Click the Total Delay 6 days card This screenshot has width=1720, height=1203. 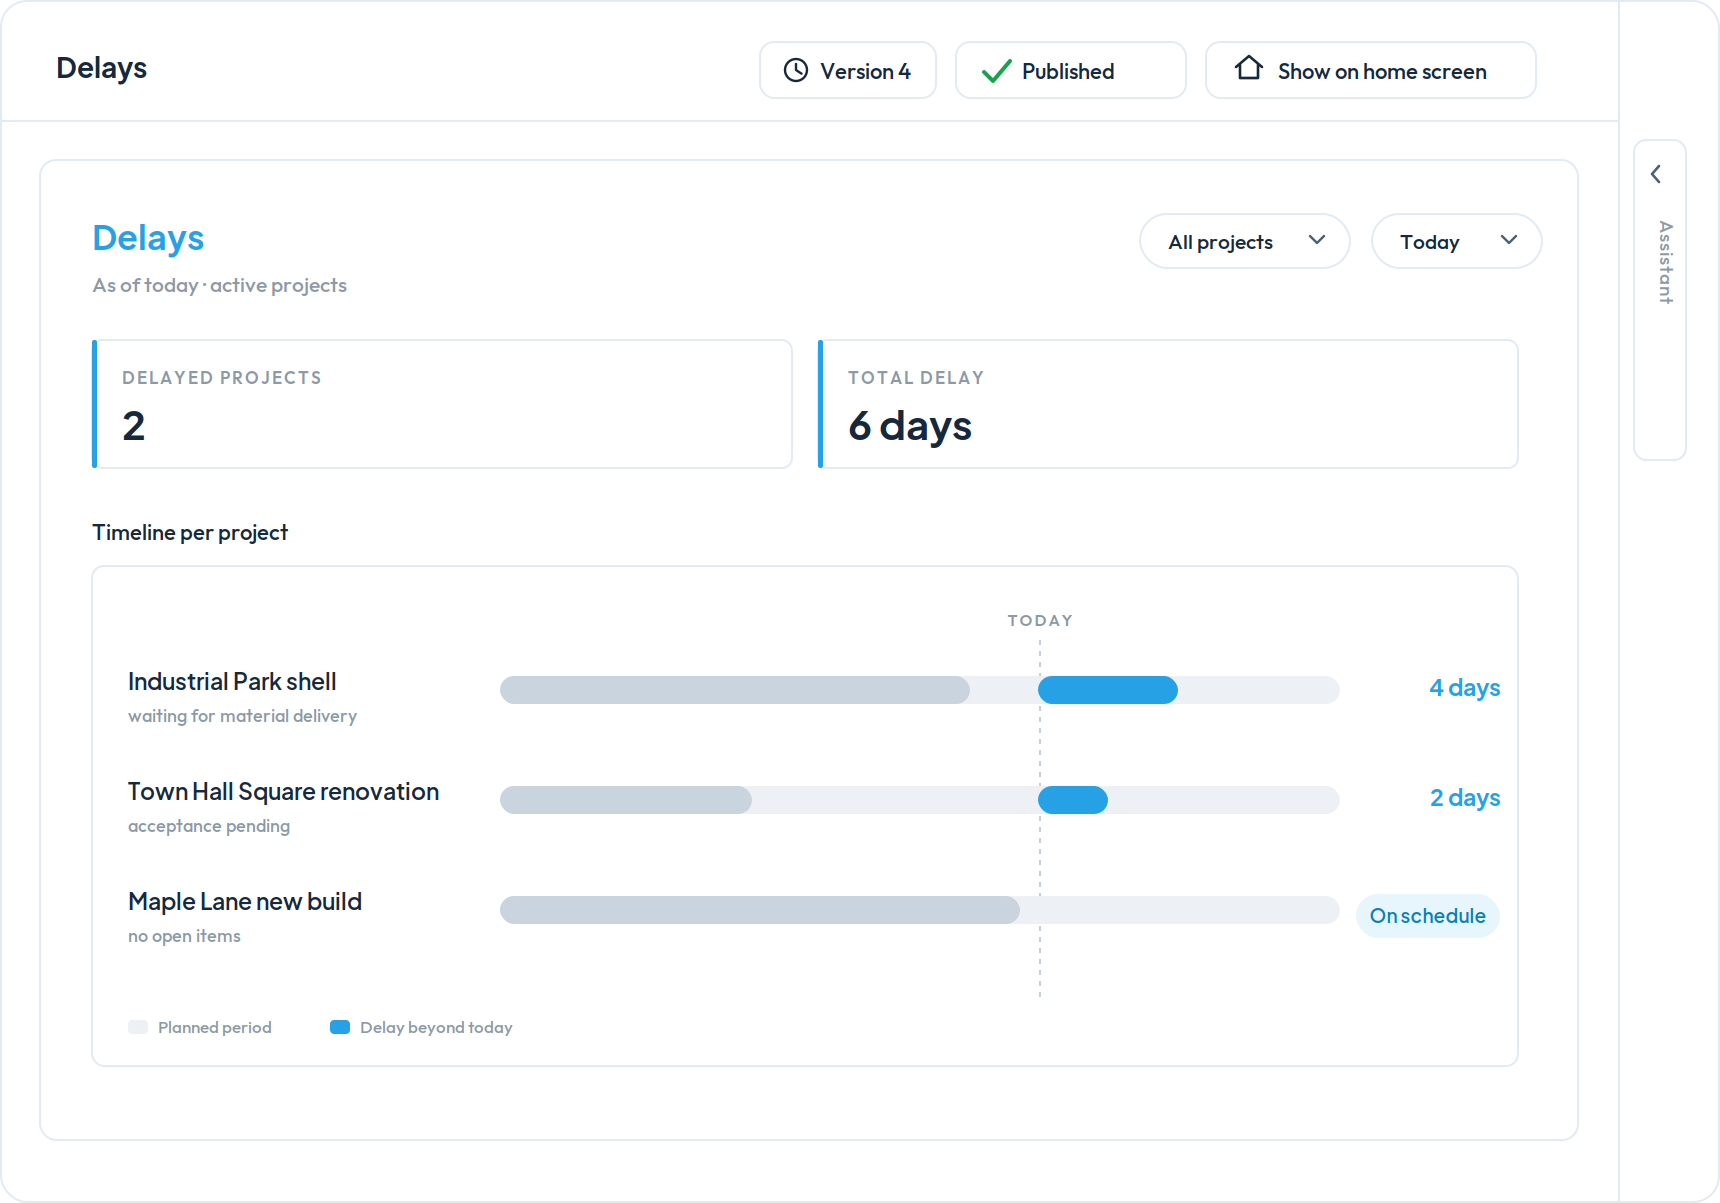(1168, 404)
